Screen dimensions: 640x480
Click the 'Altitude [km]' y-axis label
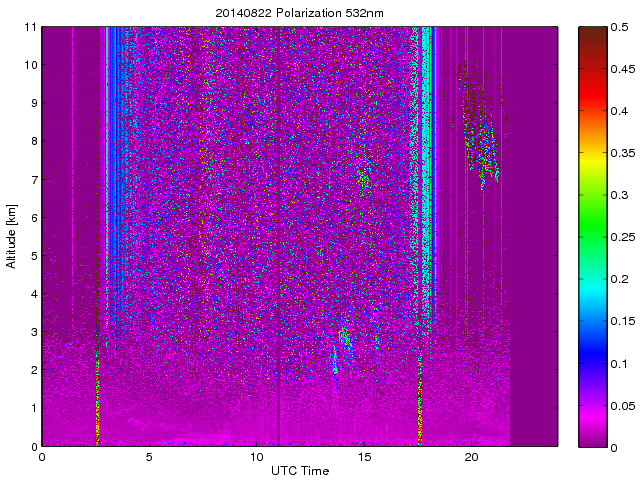(12, 236)
